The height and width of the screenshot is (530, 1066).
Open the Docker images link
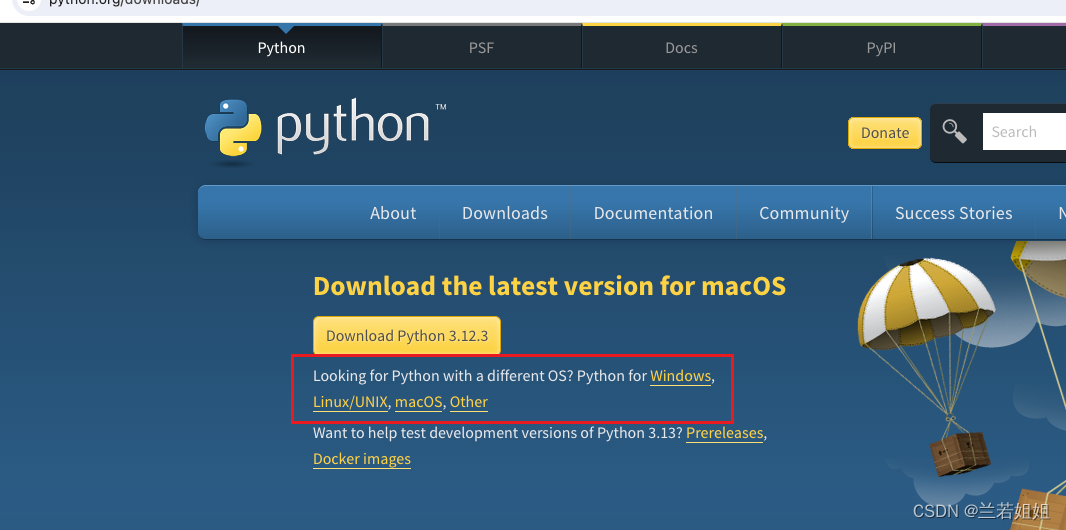tap(362, 459)
